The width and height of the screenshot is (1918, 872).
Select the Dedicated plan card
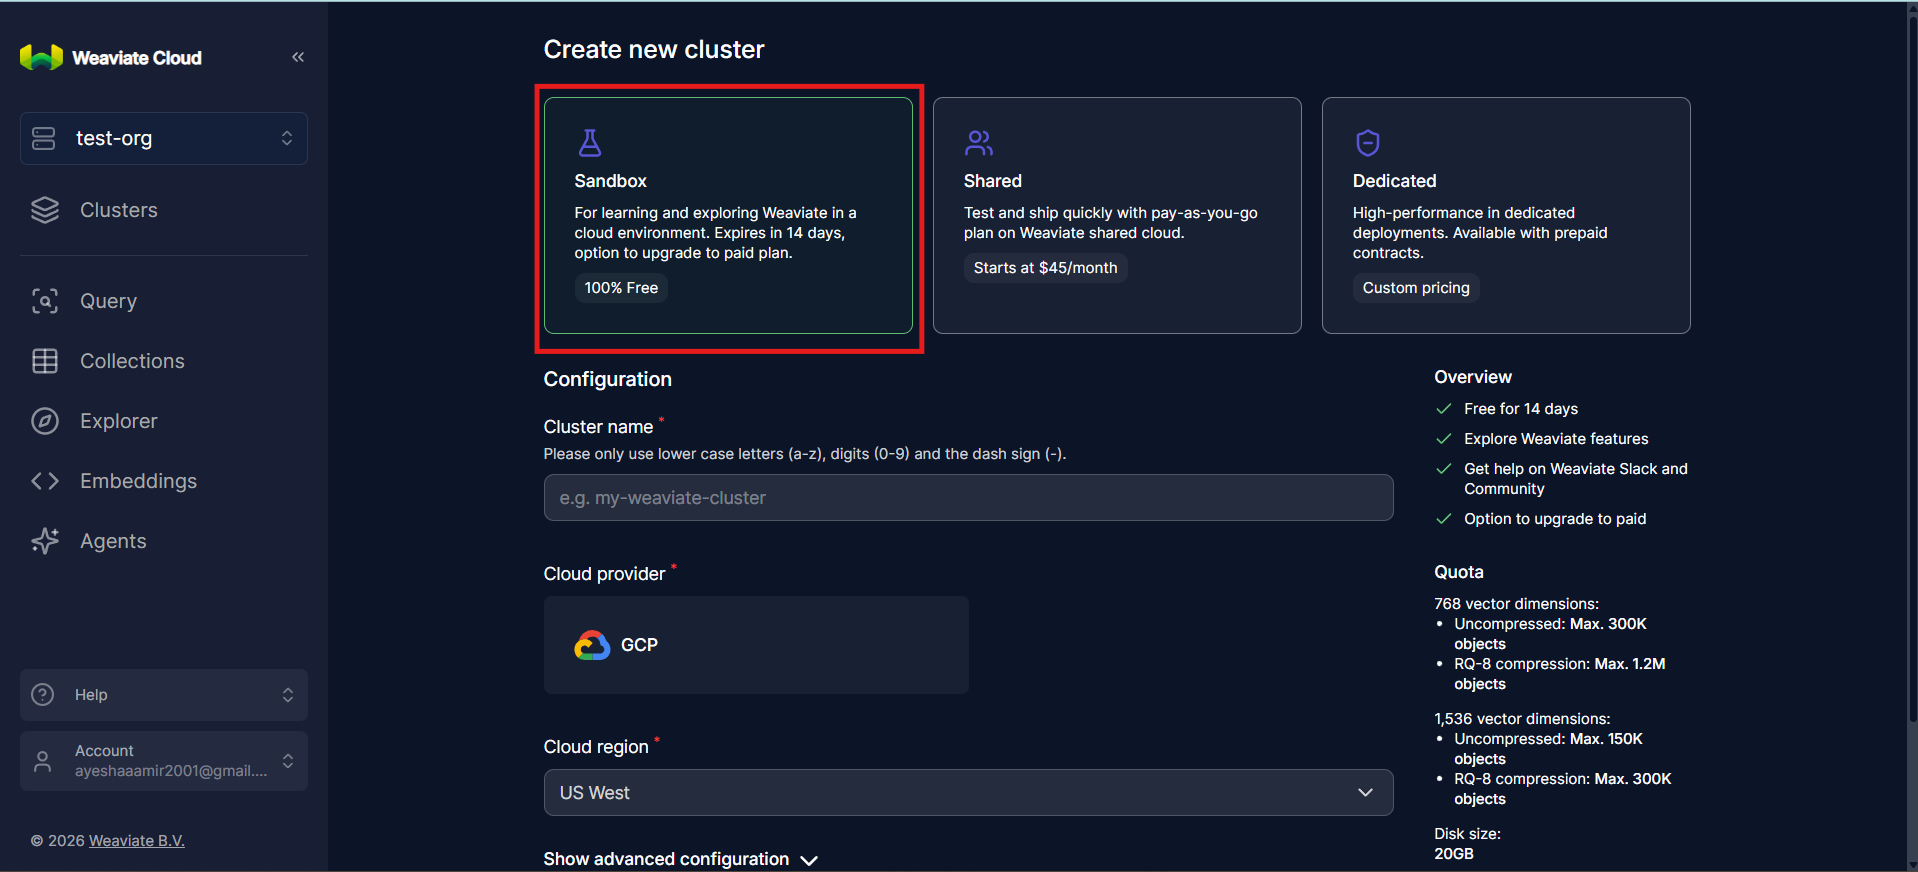pos(1505,215)
